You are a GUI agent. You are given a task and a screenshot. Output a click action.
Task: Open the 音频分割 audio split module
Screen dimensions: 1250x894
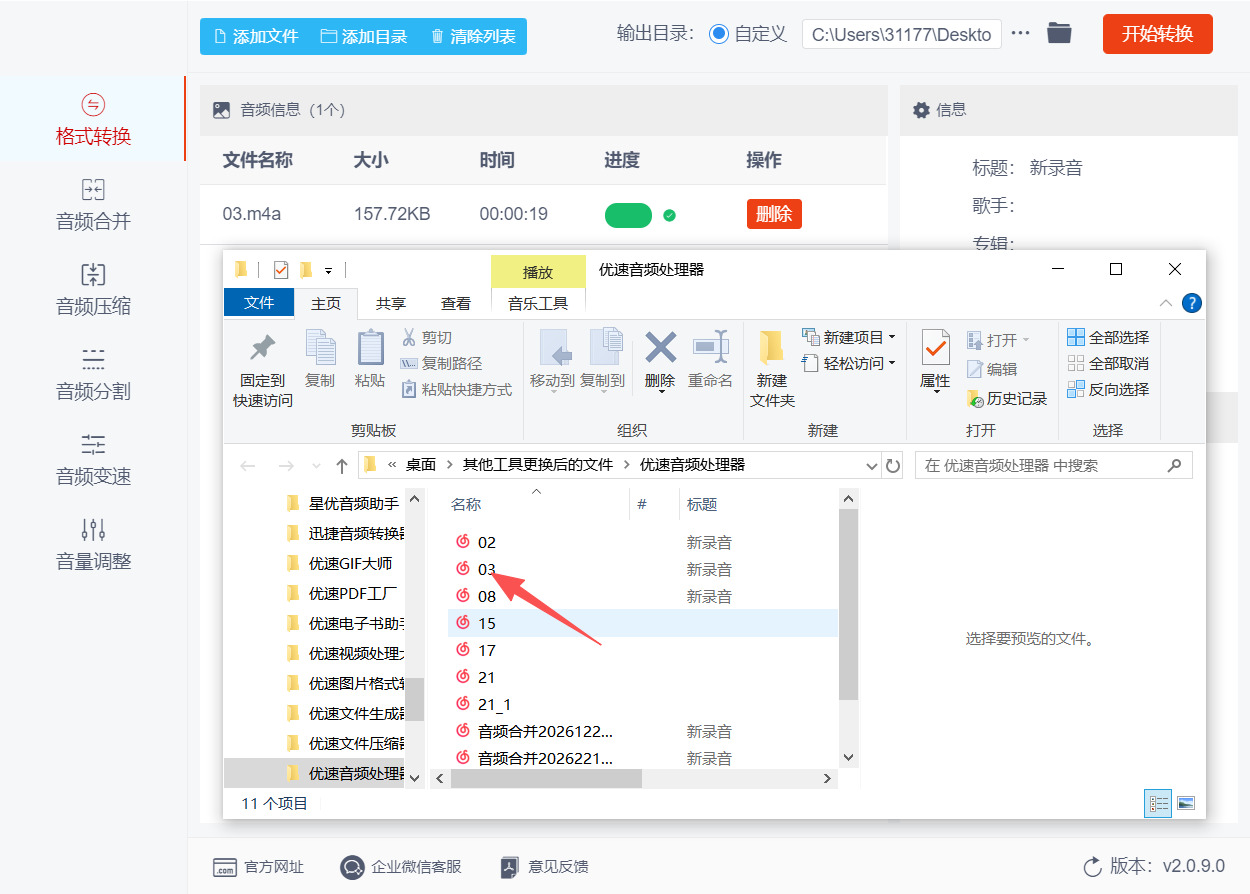pos(93,375)
